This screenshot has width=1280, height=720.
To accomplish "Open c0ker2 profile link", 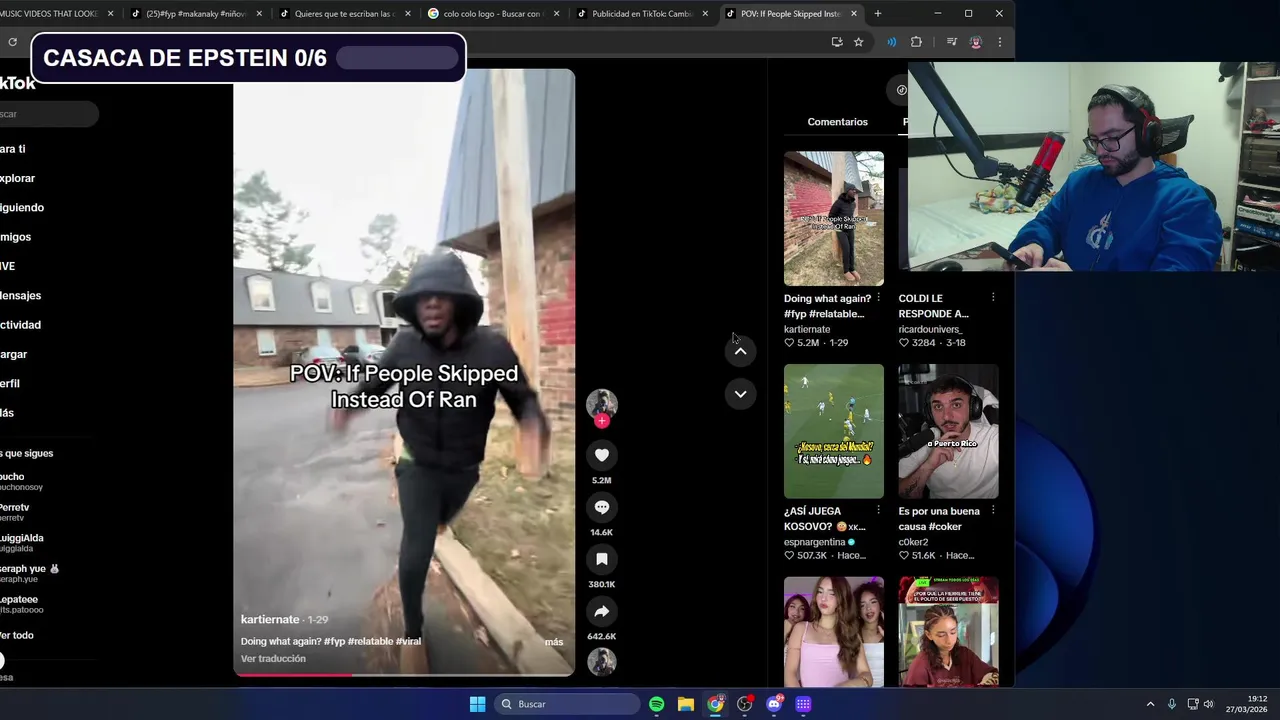I will pyautogui.click(x=913, y=542).
